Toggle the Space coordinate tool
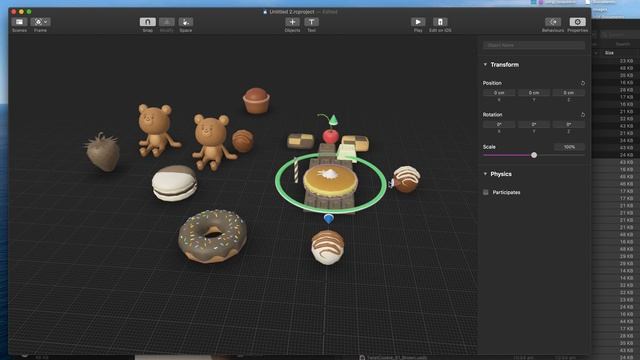 (186, 22)
